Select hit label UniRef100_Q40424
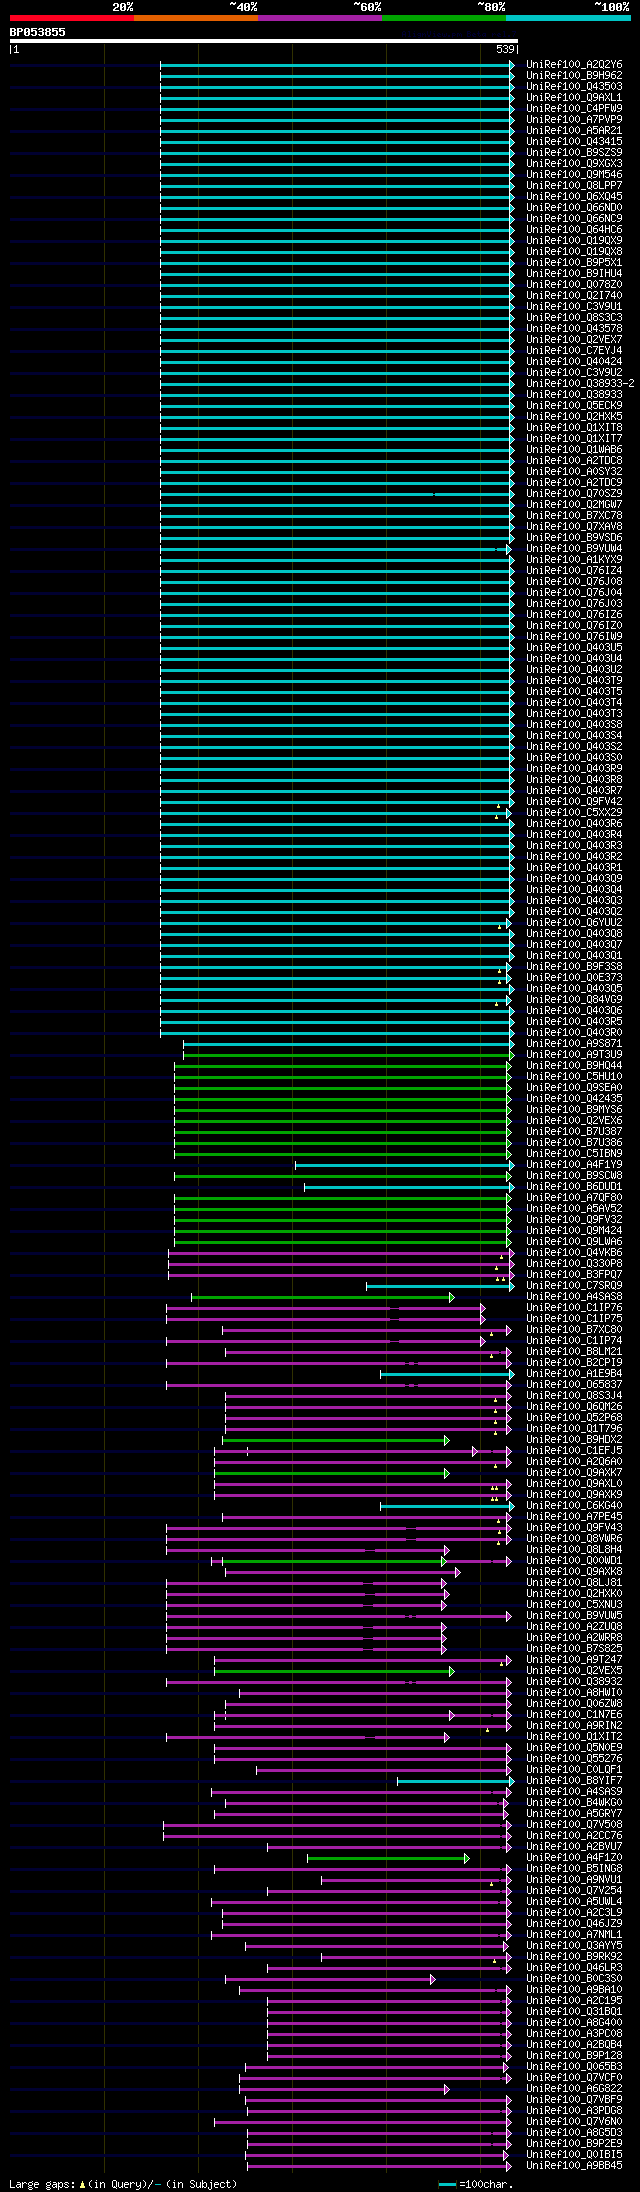This screenshot has height=2192, width=640. [574, 362]
